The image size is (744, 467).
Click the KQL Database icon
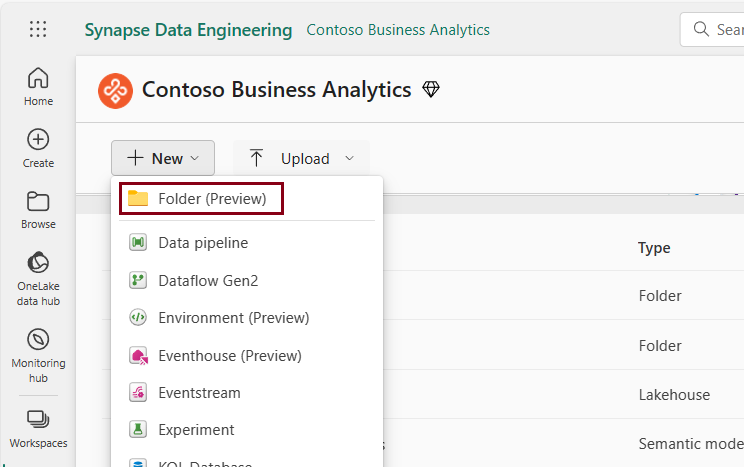138,463
